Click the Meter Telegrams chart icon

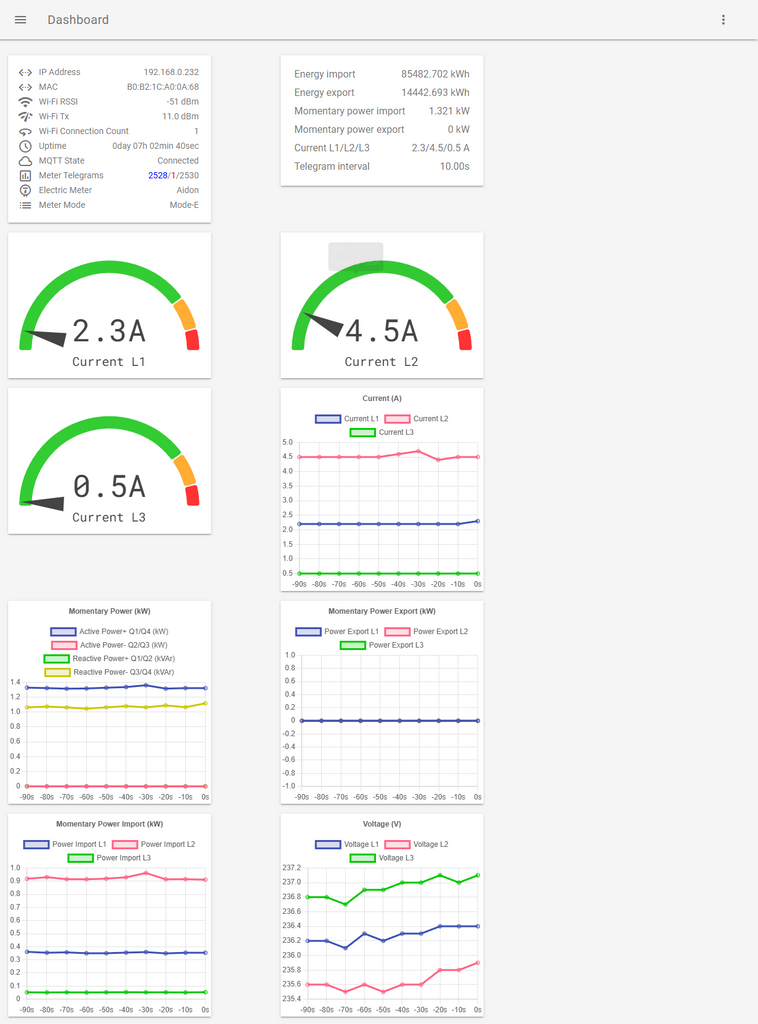[x=25, y=176]
